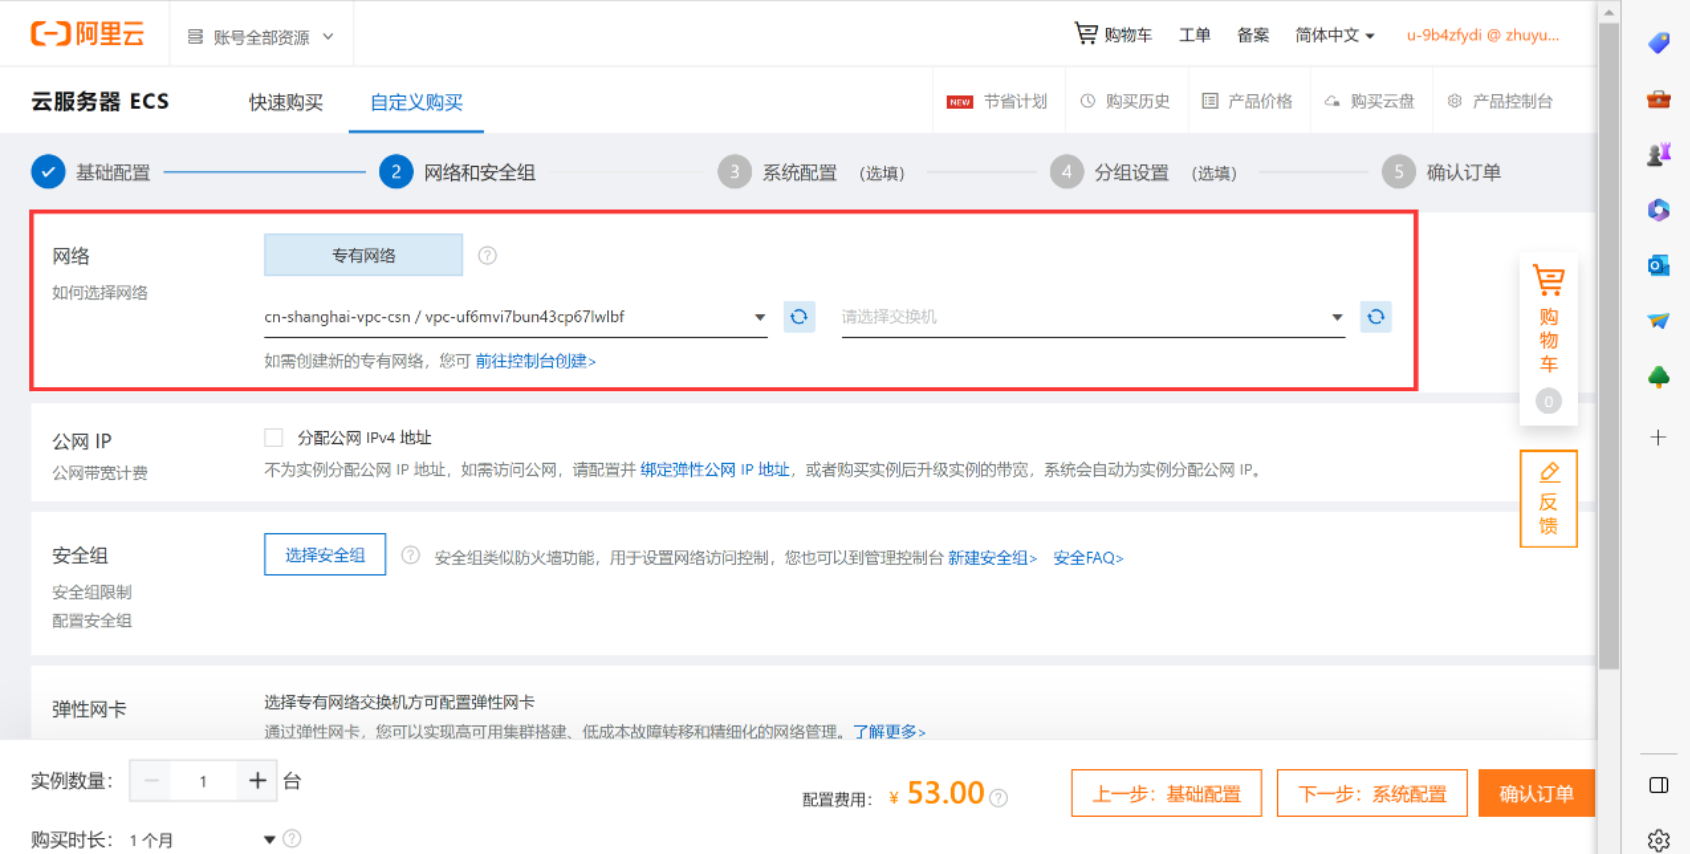Increase instance count with plus
The width and height of the screenshot is (1690, 854).
pos(257,780)
